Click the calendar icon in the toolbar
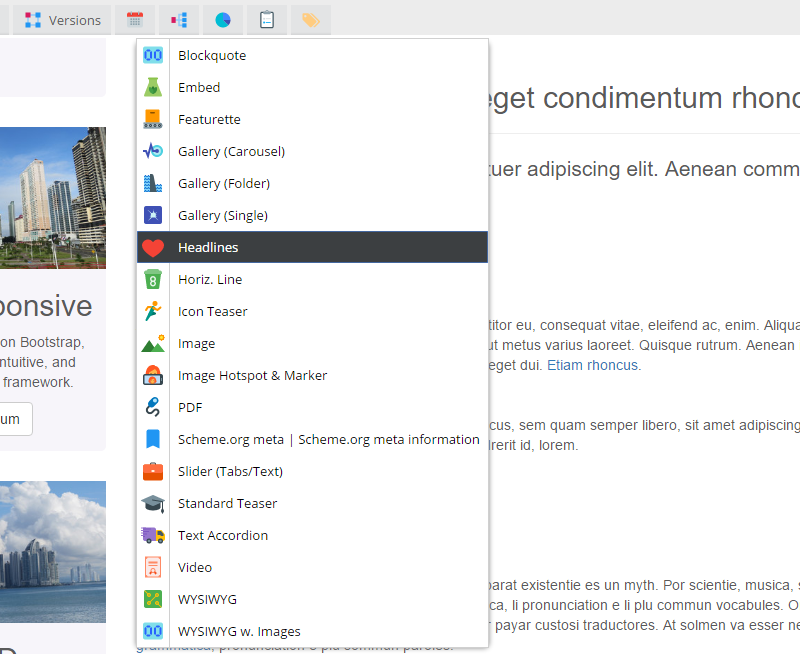 135,20
